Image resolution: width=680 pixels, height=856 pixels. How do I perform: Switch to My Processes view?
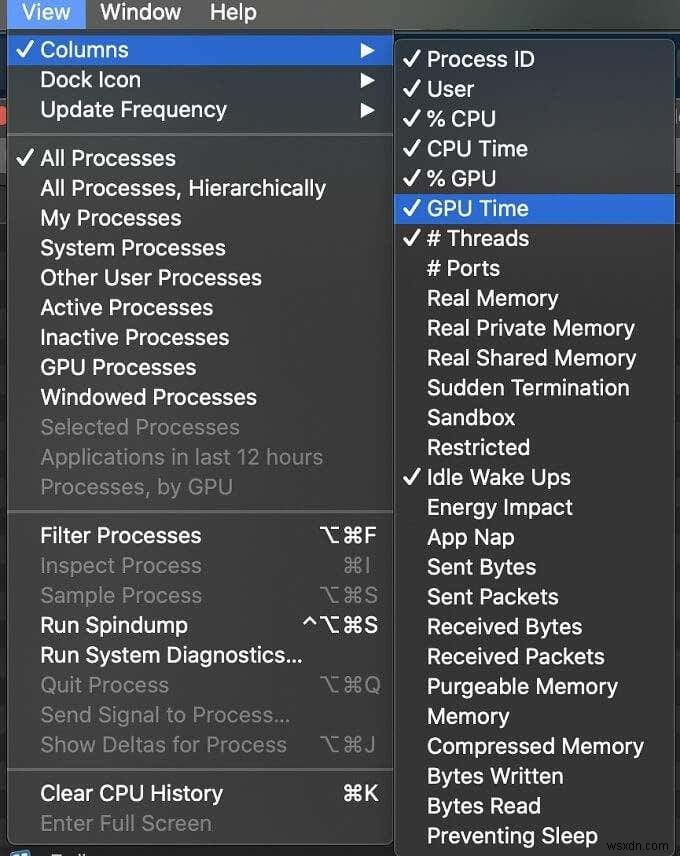coord(110,218)
